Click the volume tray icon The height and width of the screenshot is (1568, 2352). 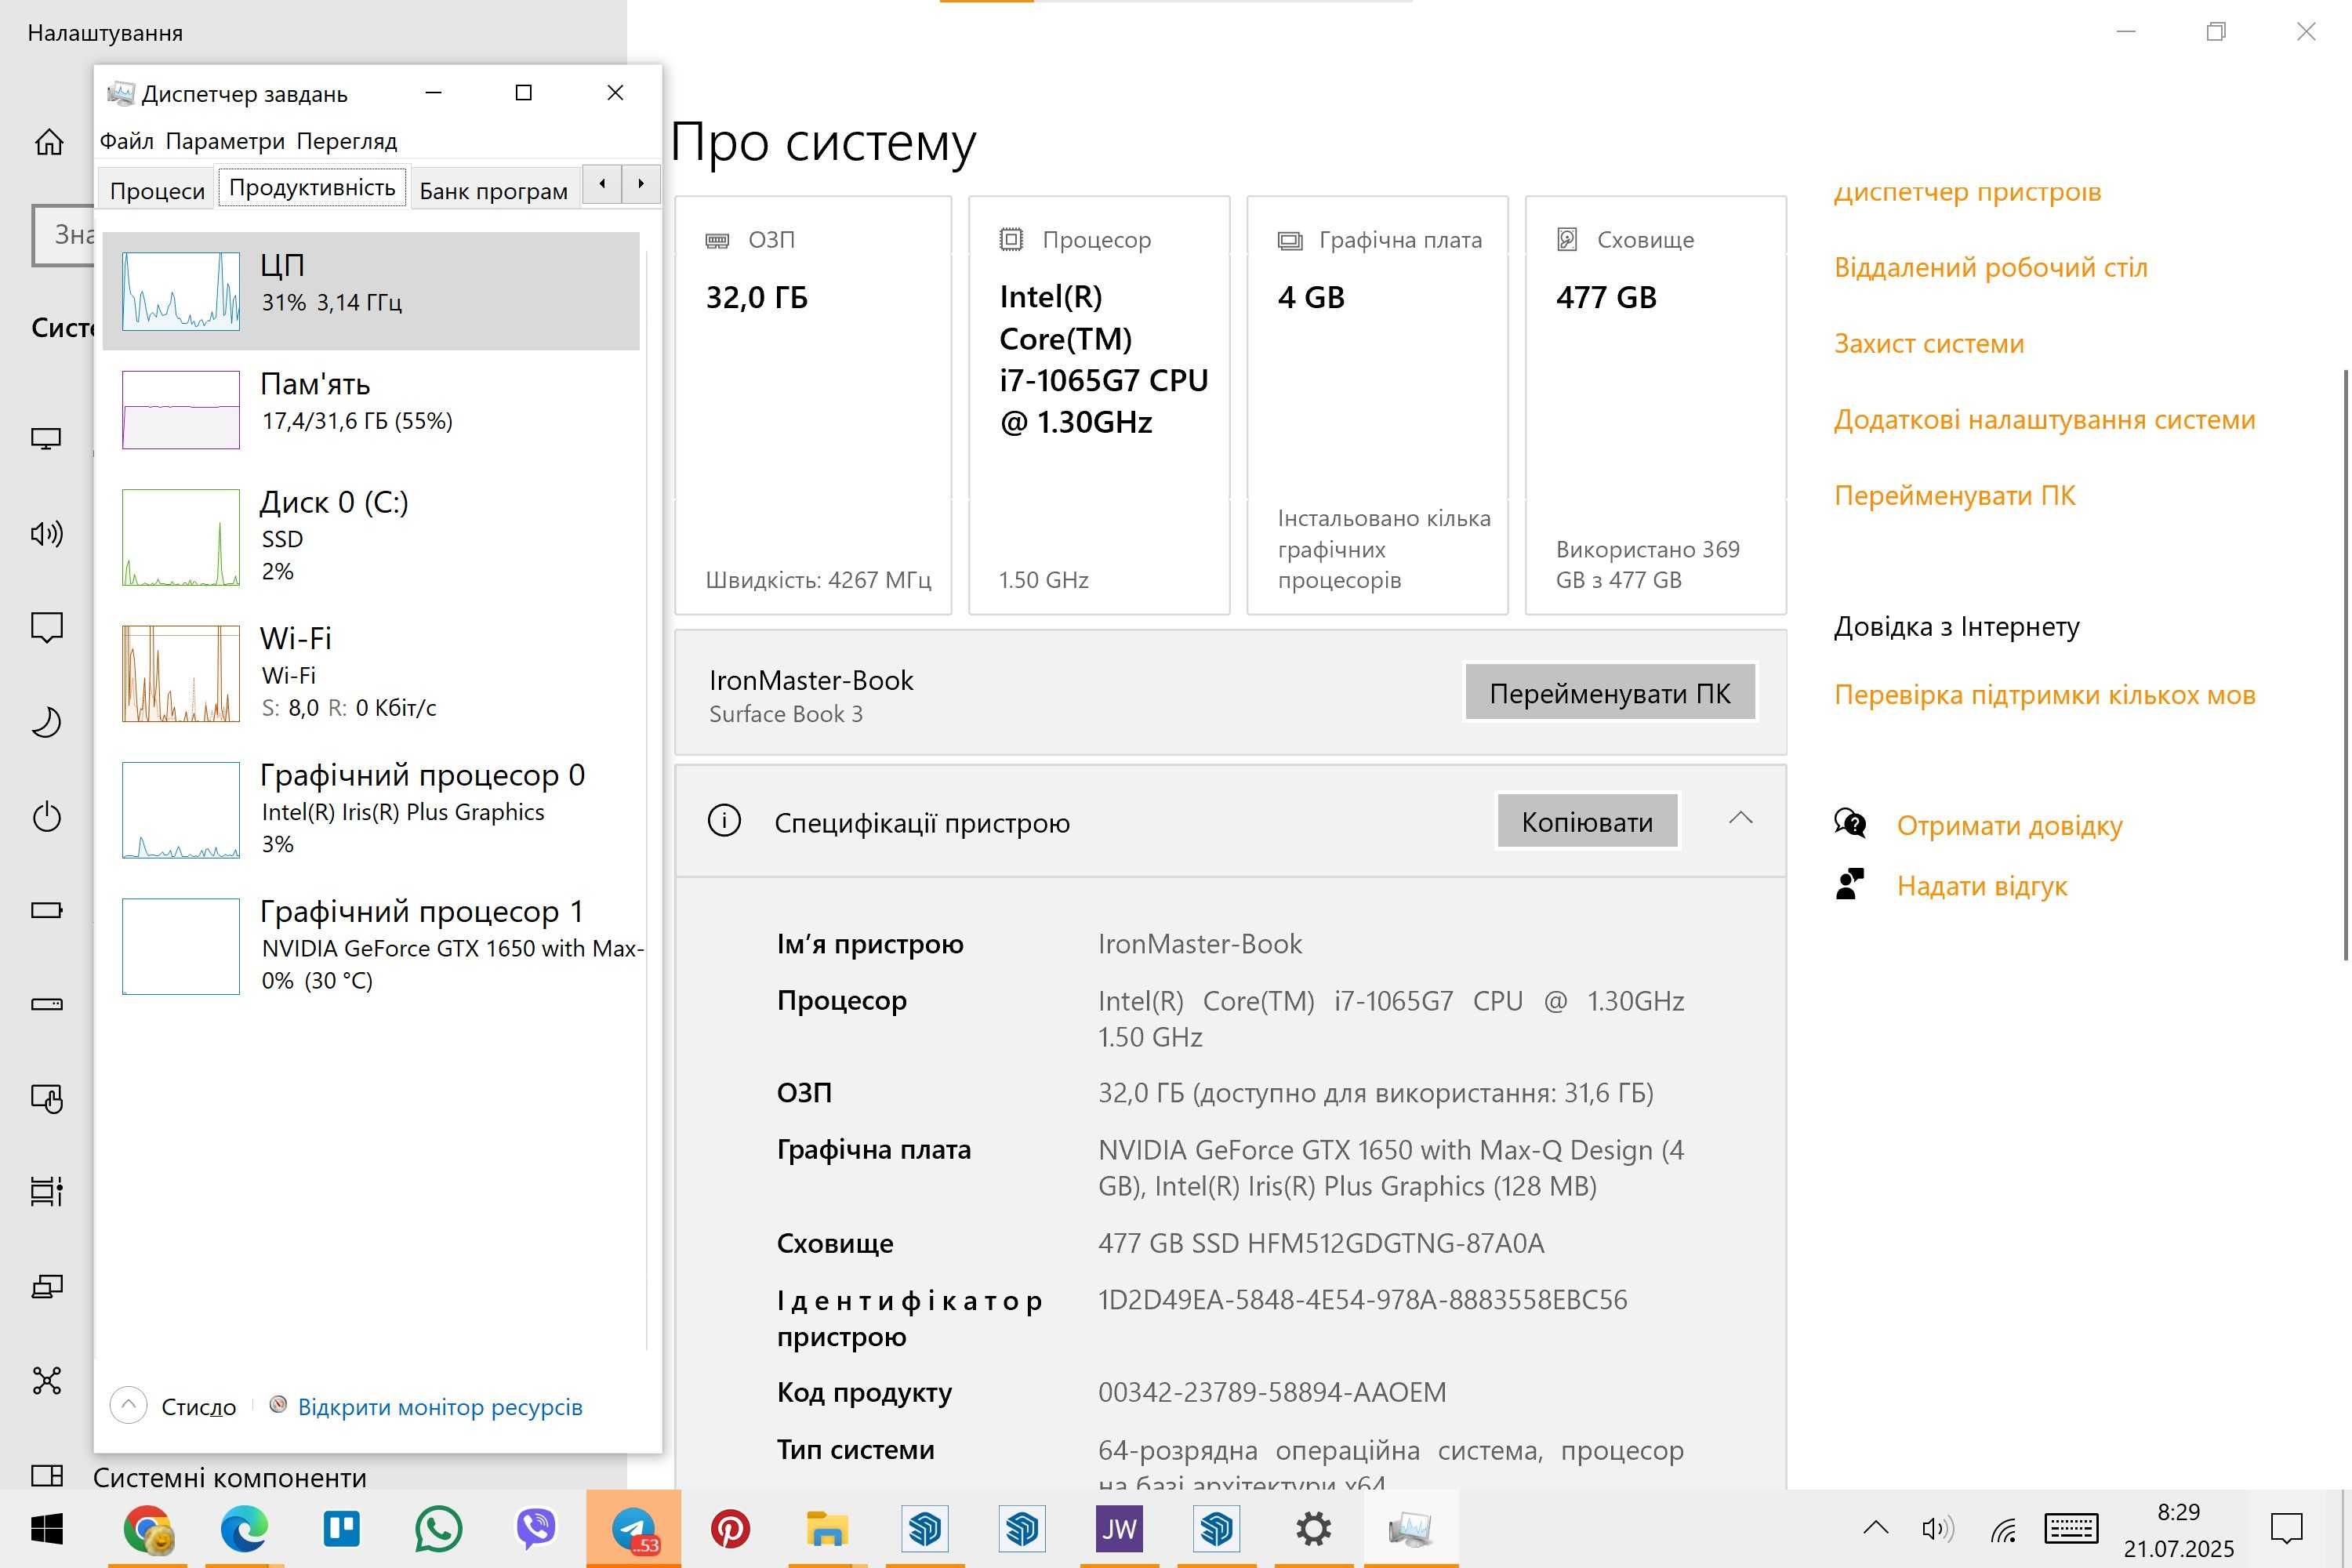[1938, 1528]
